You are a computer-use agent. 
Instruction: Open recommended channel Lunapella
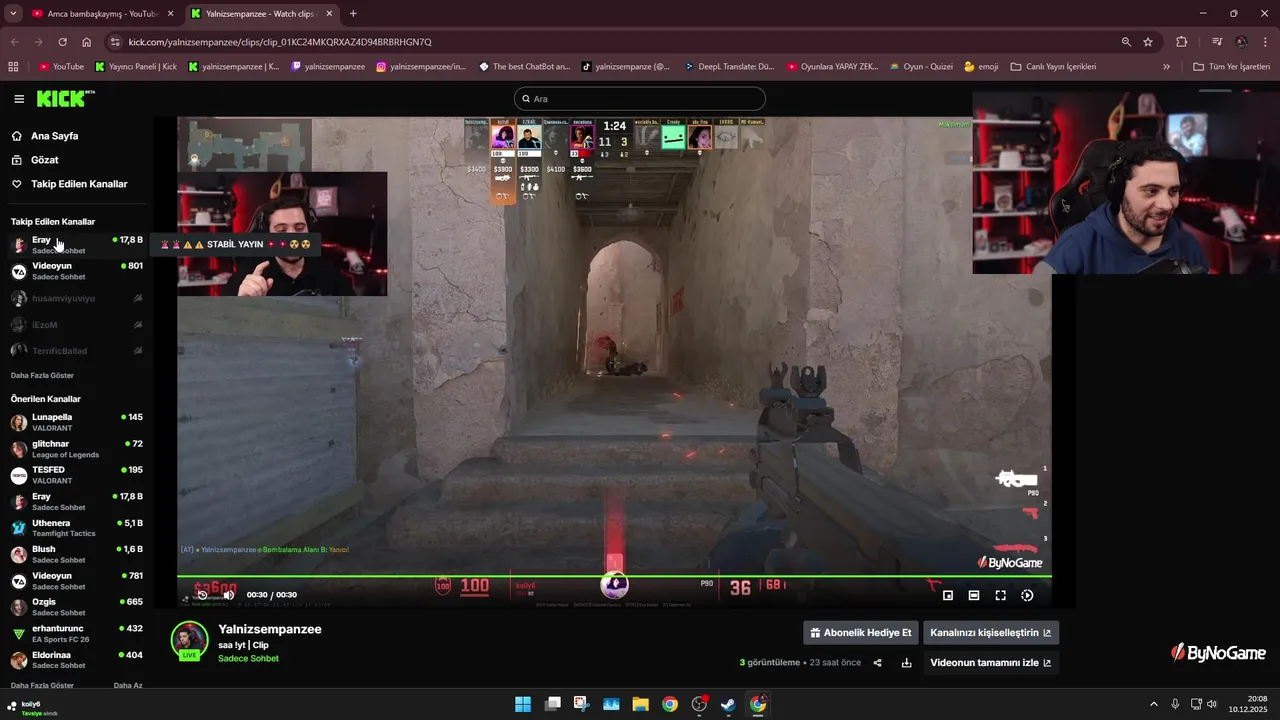[x=76, y=422]
